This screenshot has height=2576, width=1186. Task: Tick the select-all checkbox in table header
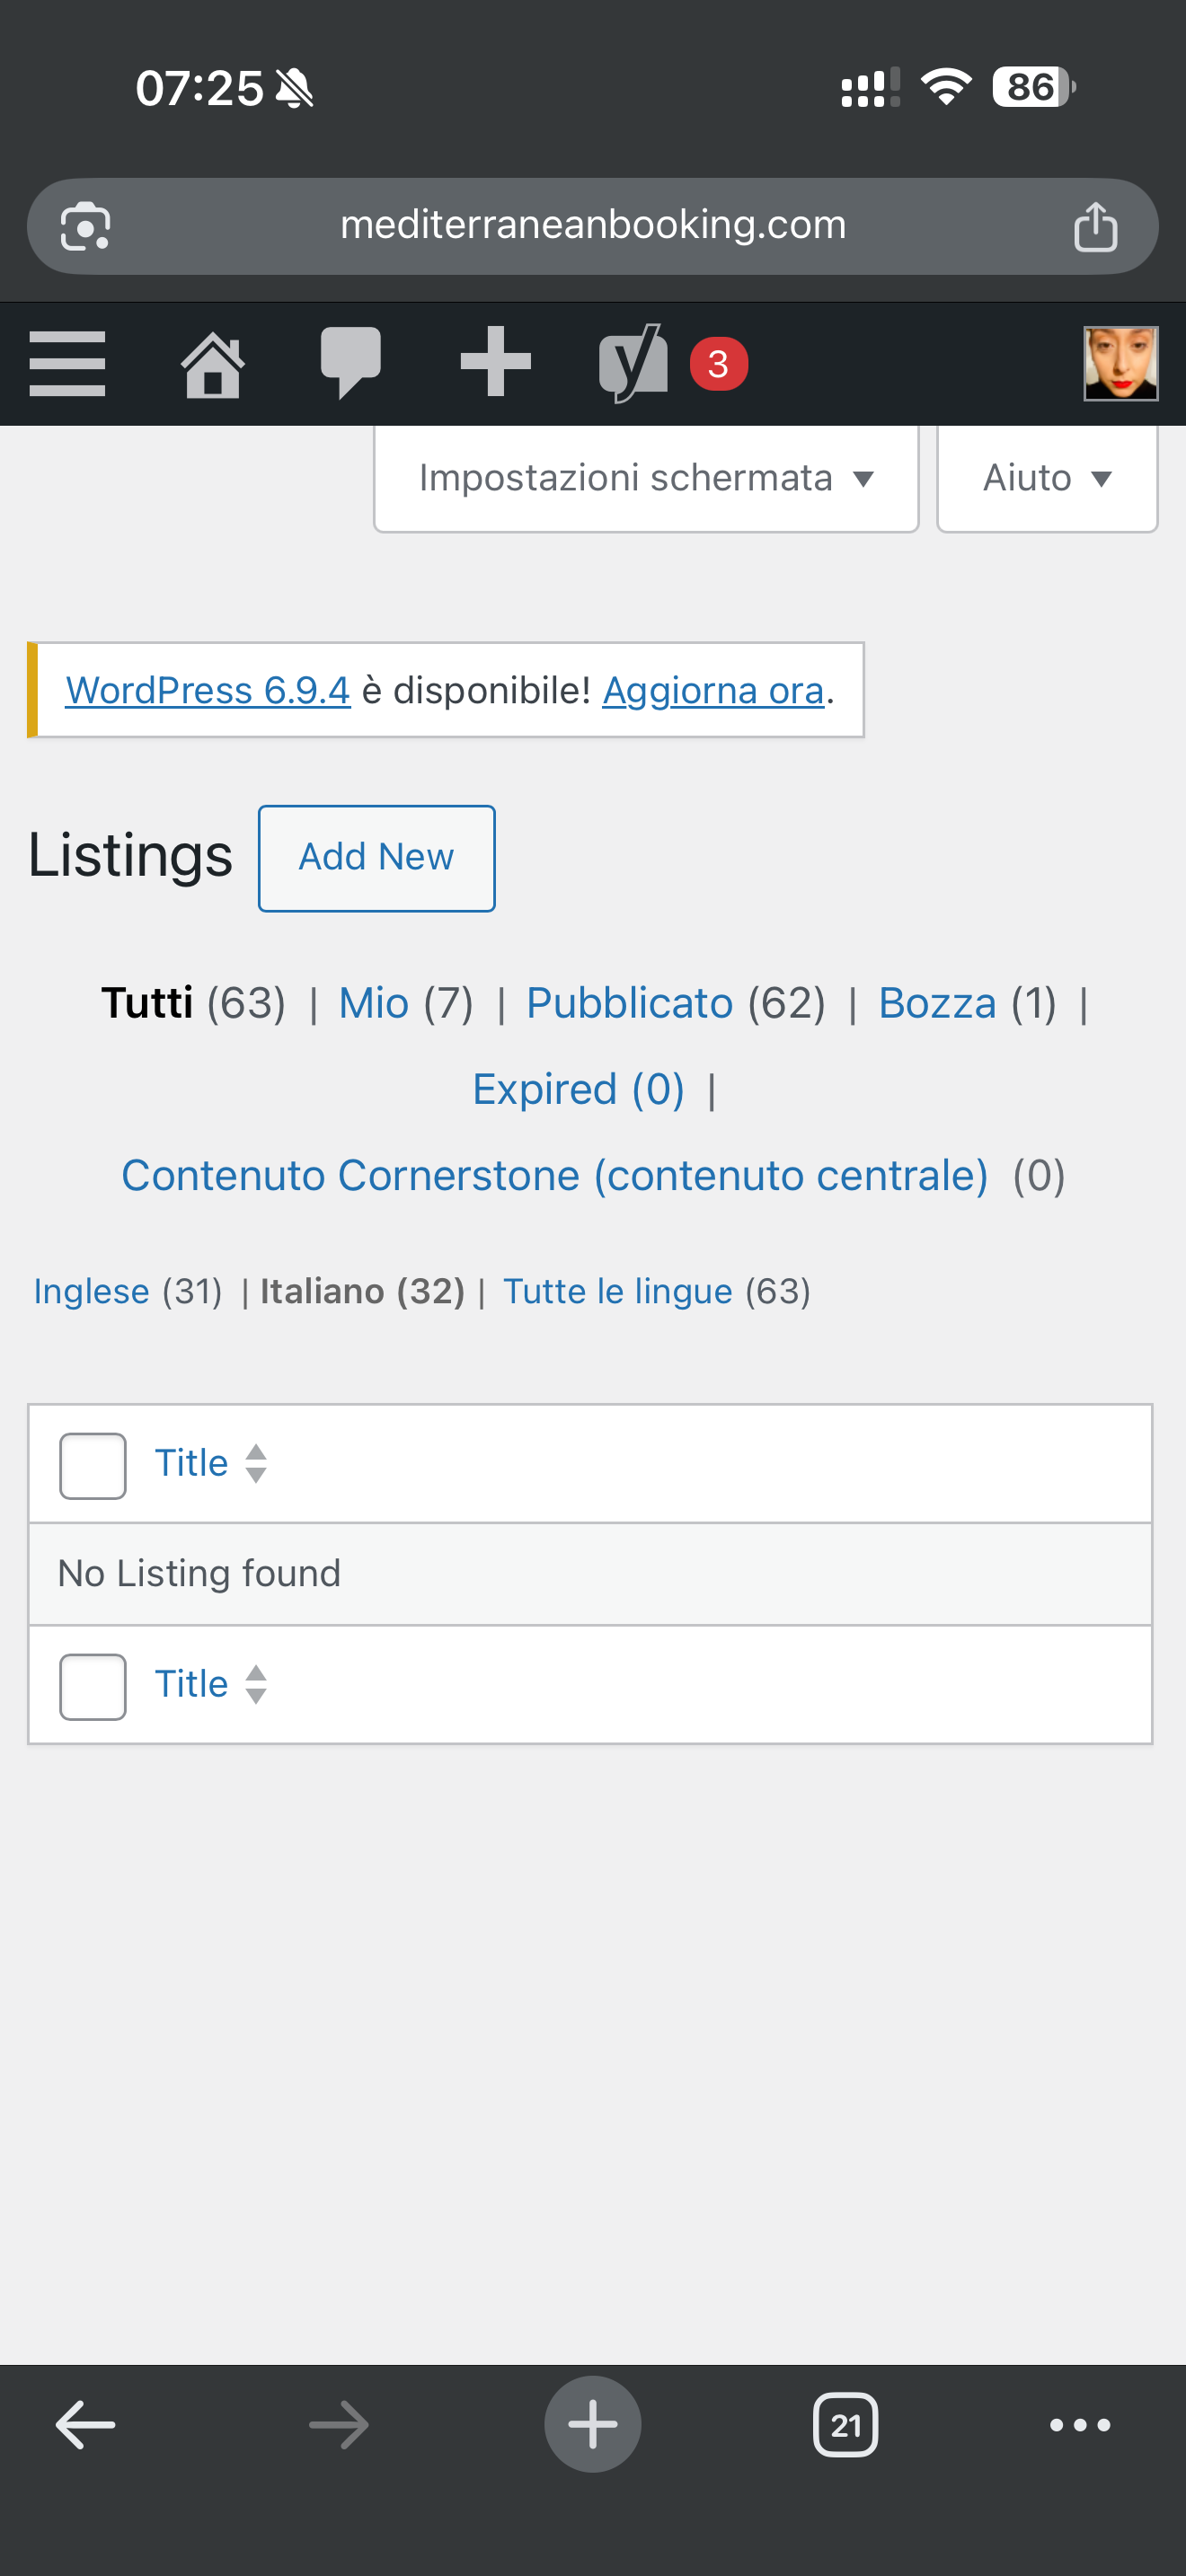(93, 1465)
